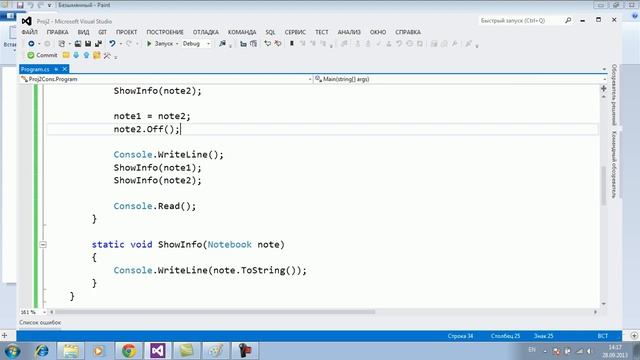Open Paint from the taskbar
The height and width of the screenshot is (360, 640).
216,351
